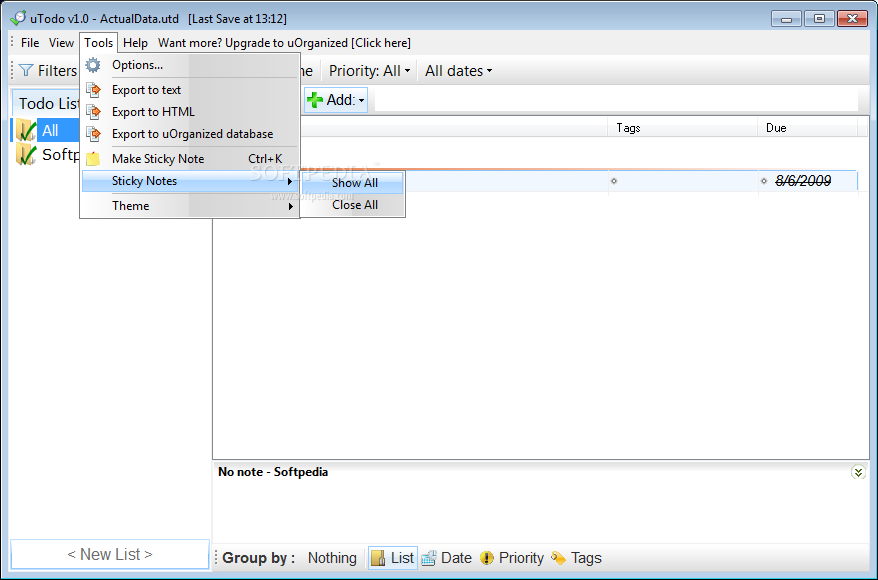Image resolution: width=878 pixels, height=580 pixels.
Task: Open the View menu
Action: [61, 43]
